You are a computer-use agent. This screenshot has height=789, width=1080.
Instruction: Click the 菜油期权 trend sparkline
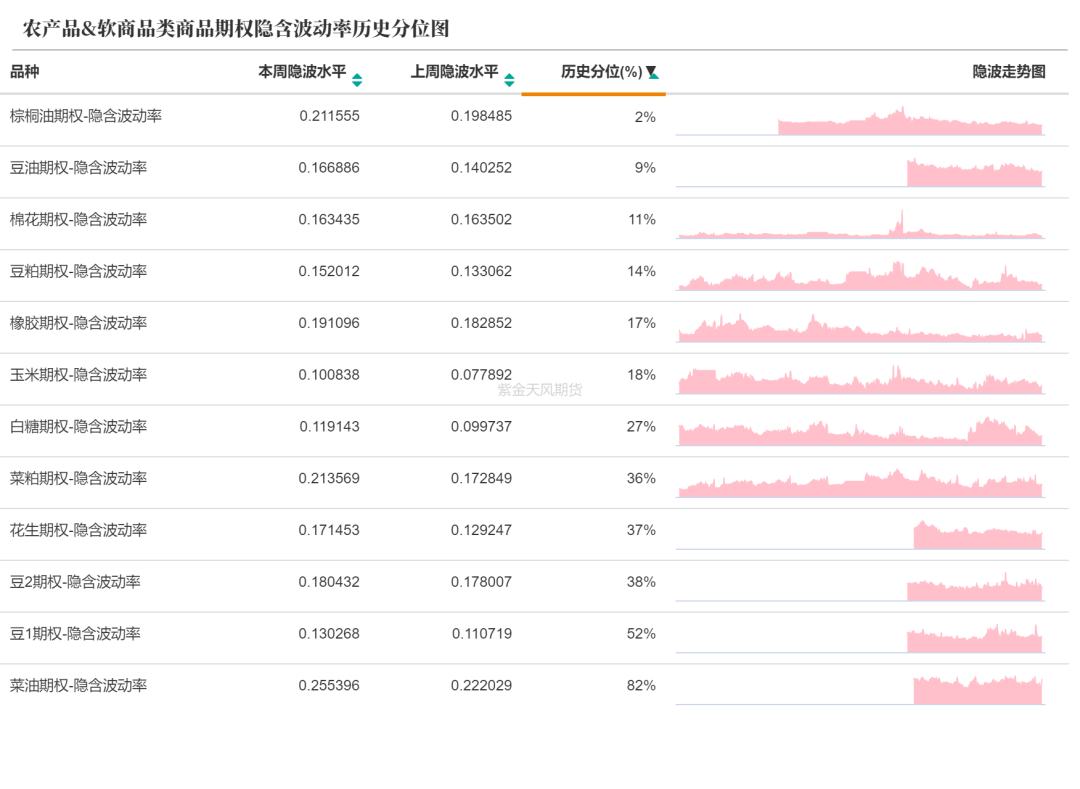pos(978,690)
